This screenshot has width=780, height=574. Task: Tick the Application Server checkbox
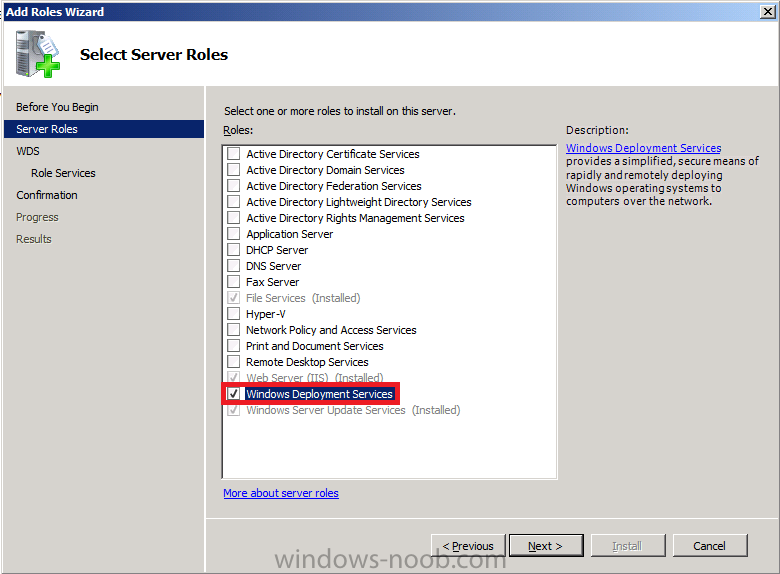(233, 233)
